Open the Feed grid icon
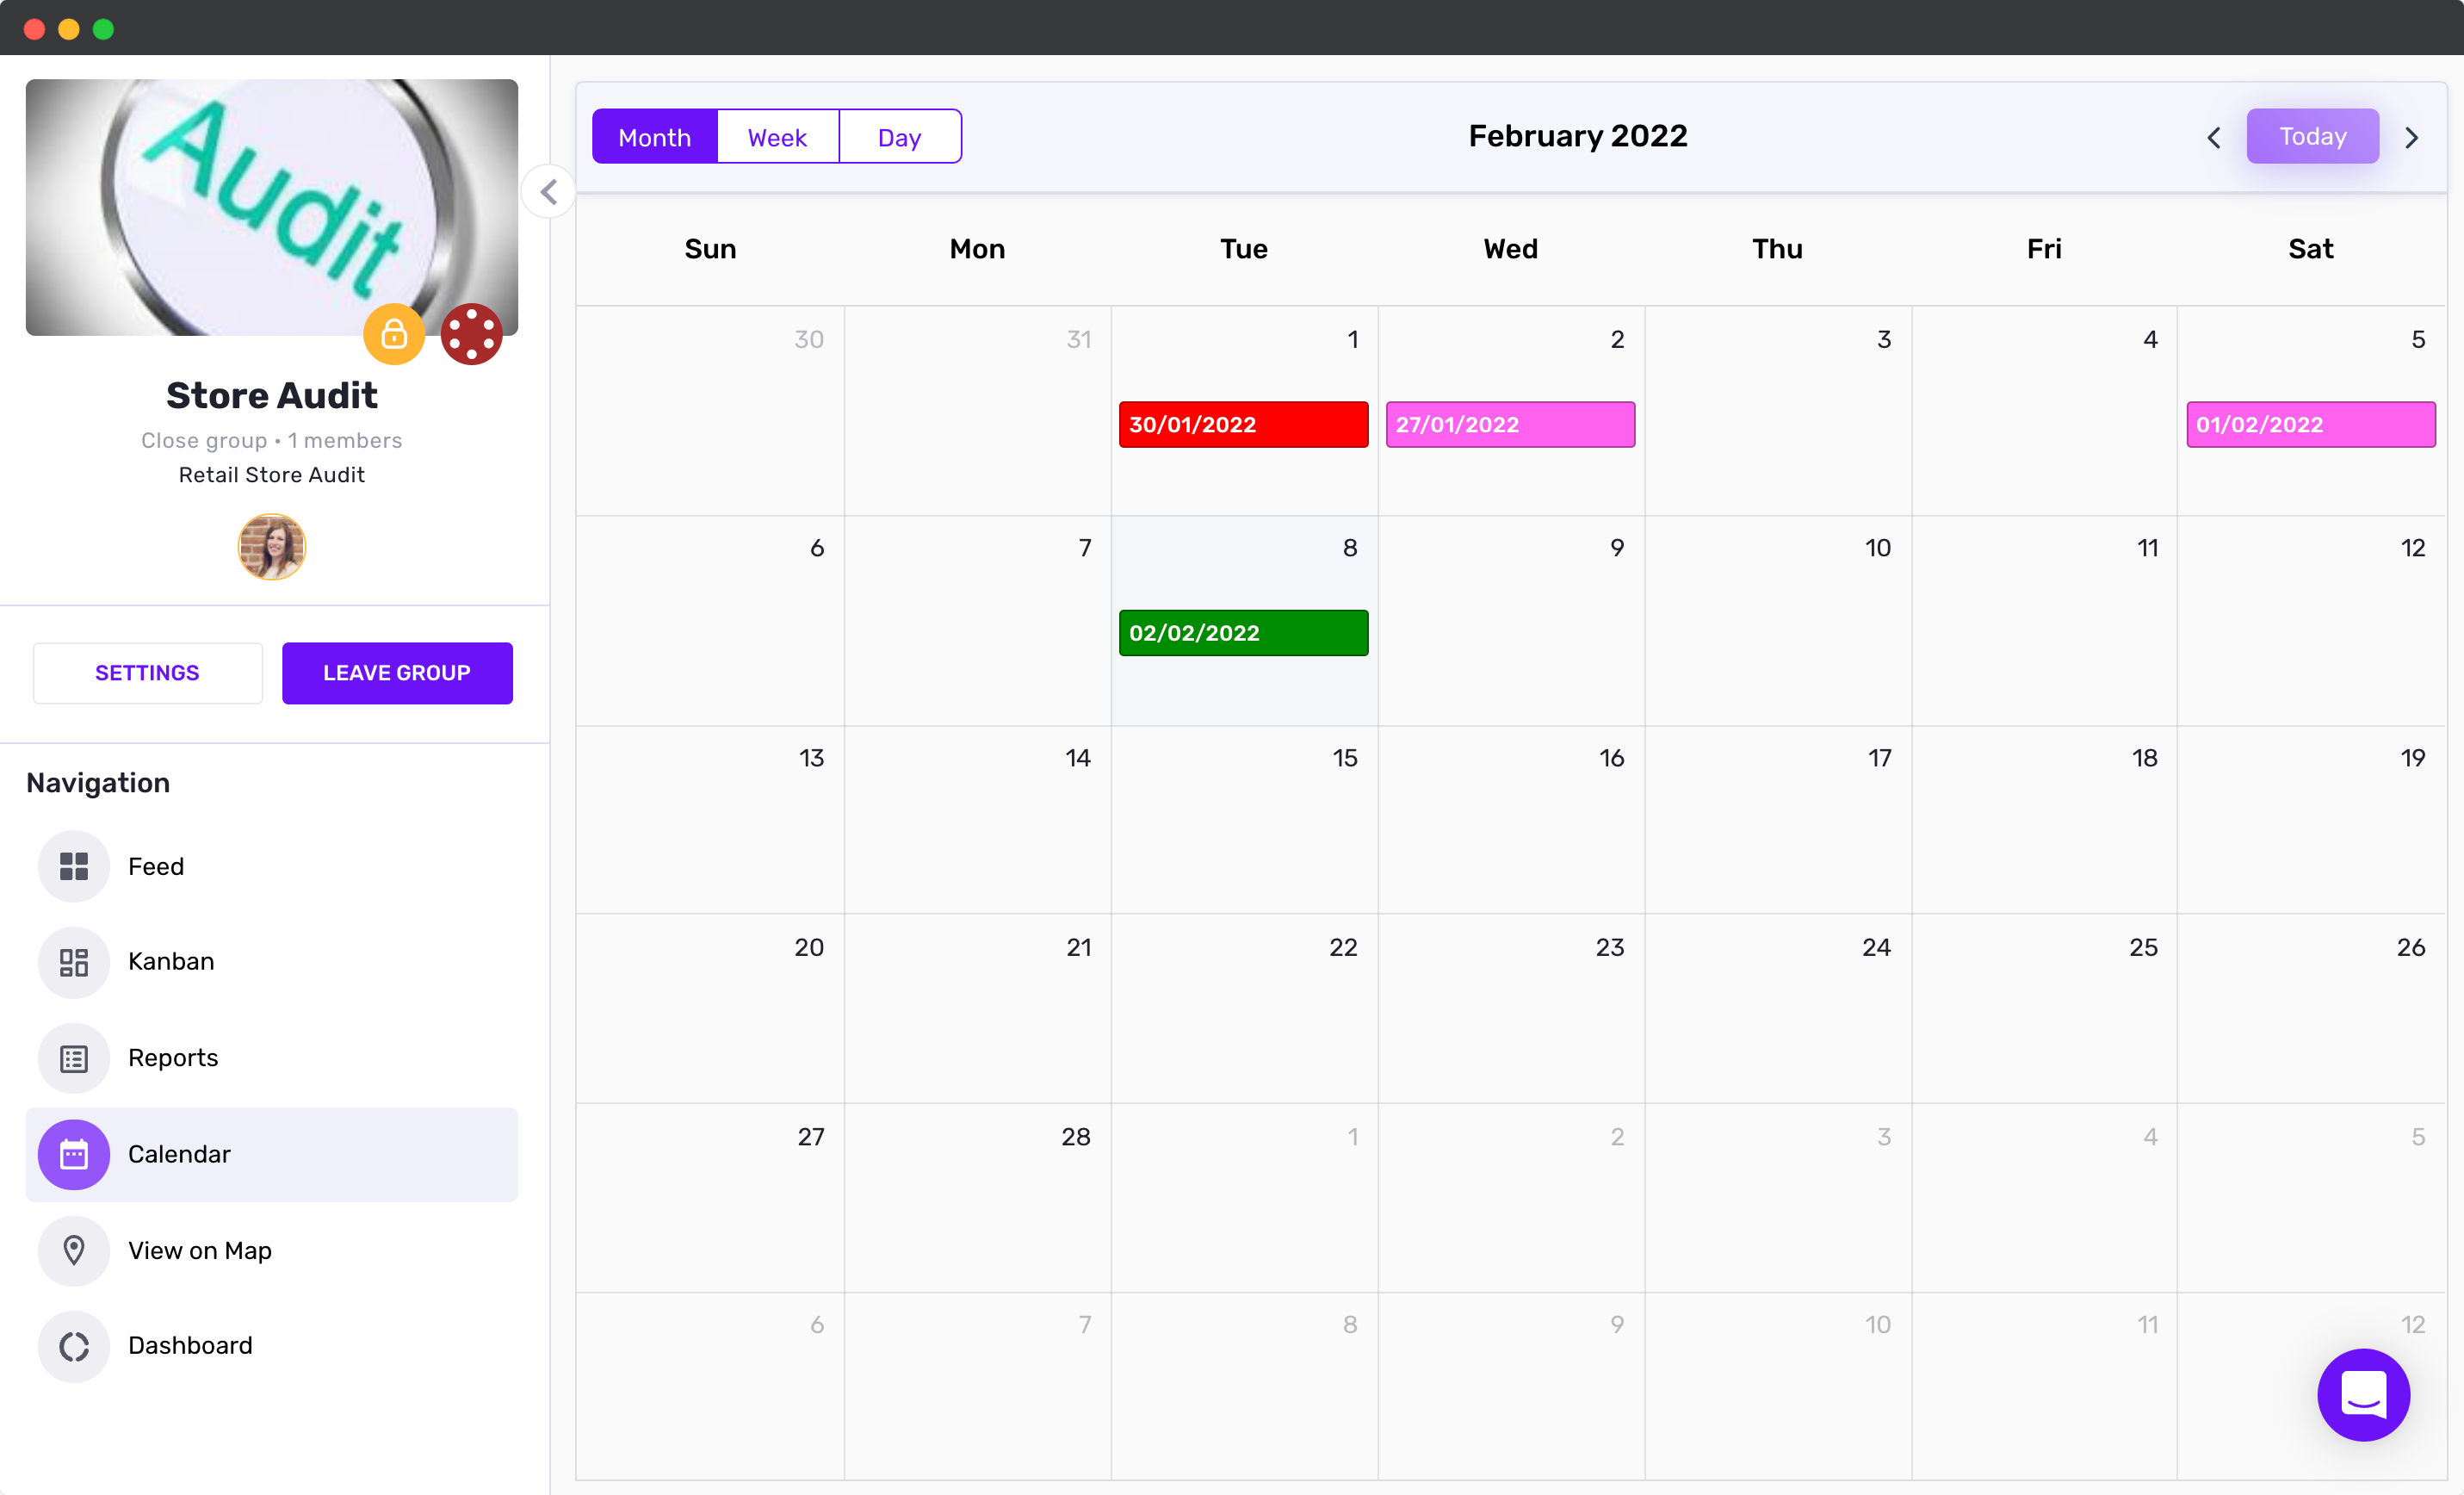This screenshot has width=2464, height=1495. coord(74,866)
